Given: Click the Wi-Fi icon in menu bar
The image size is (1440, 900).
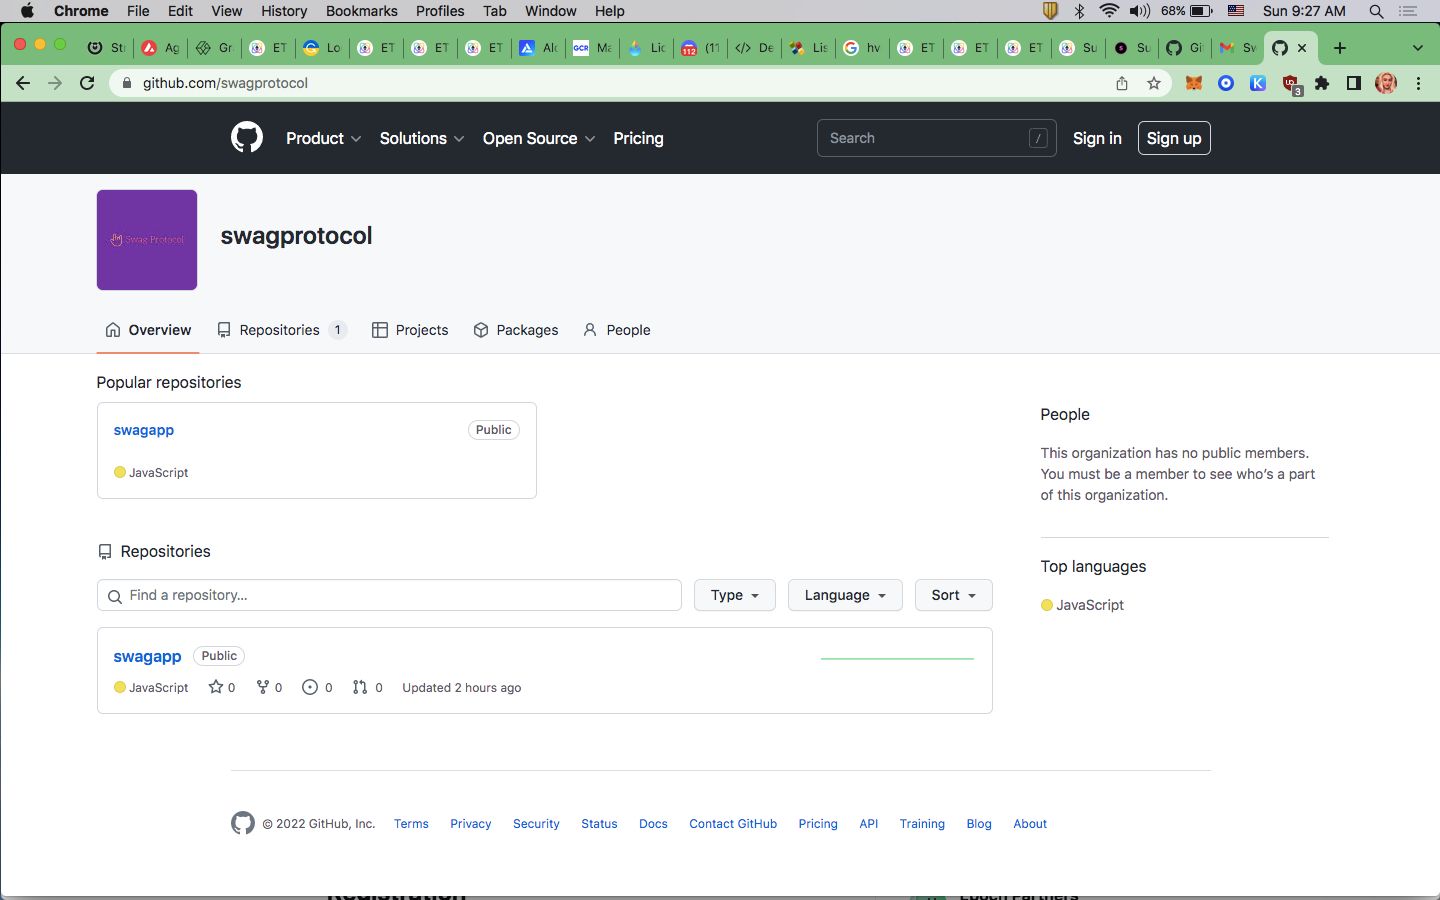Looking at the screenshot, I should pos(1109,11).
